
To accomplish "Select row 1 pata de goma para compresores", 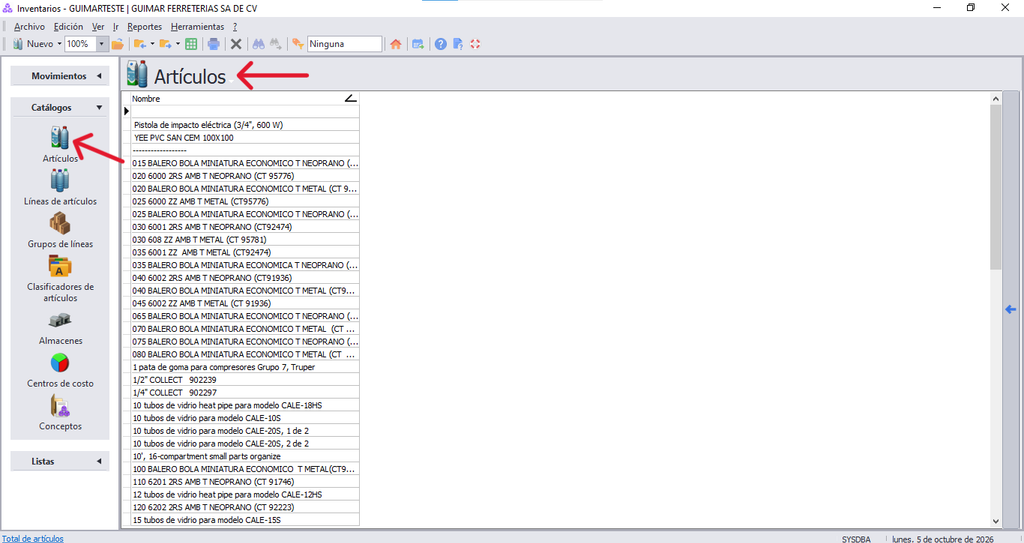I will (245, 367).
